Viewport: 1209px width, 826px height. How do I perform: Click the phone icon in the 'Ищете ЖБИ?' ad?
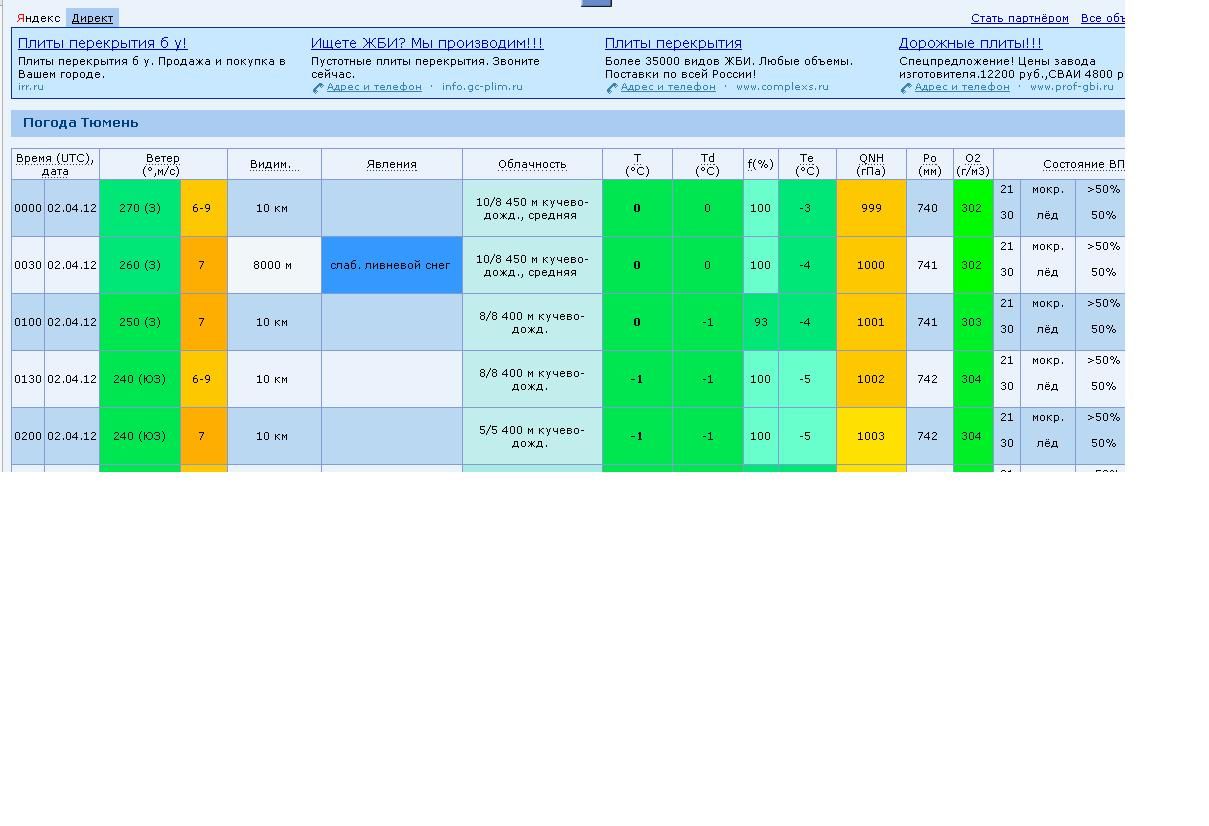[318, 88]
